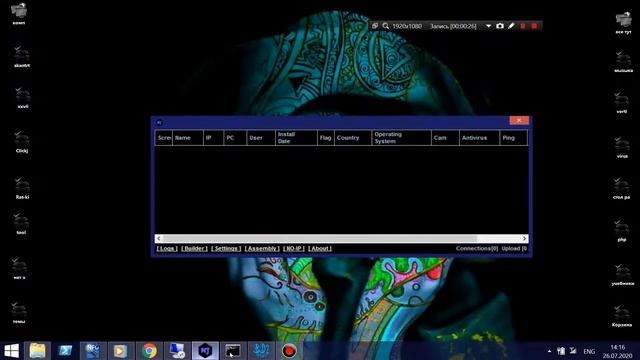The width and height of the screenshot is (640, 360).
Task: Open the console window taskbar icon
Action: tap(233, 351)
